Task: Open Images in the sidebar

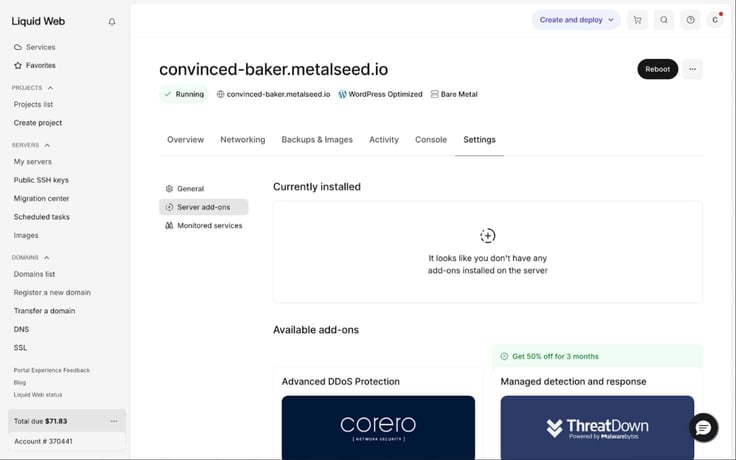Action: (26, 235)
